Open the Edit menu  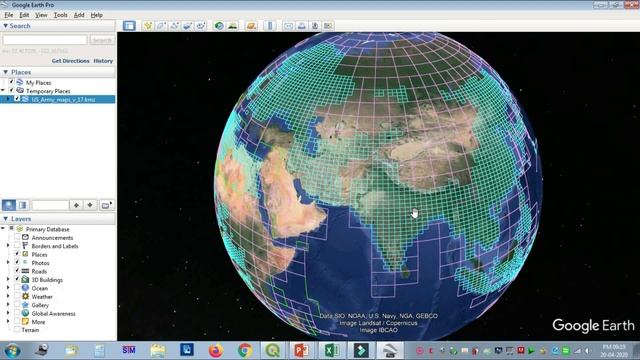tap(24, 15)
